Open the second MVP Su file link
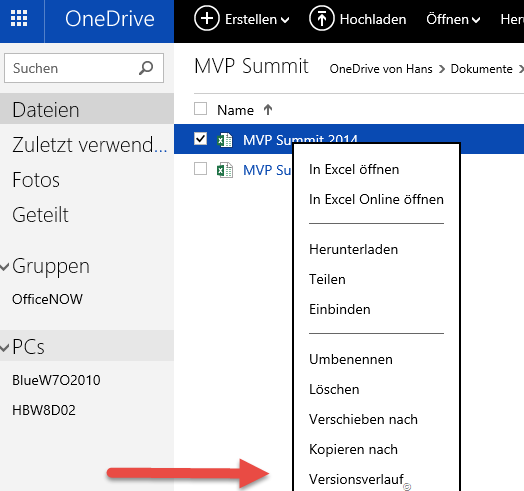 tap(267, 170)
